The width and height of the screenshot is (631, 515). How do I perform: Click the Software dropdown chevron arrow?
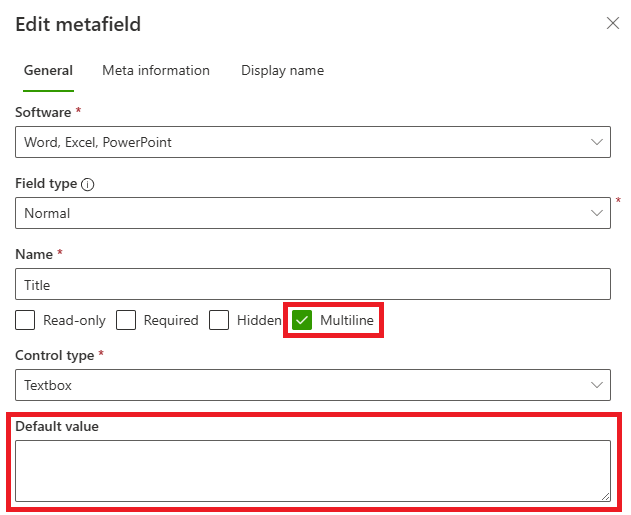(598, 142)
